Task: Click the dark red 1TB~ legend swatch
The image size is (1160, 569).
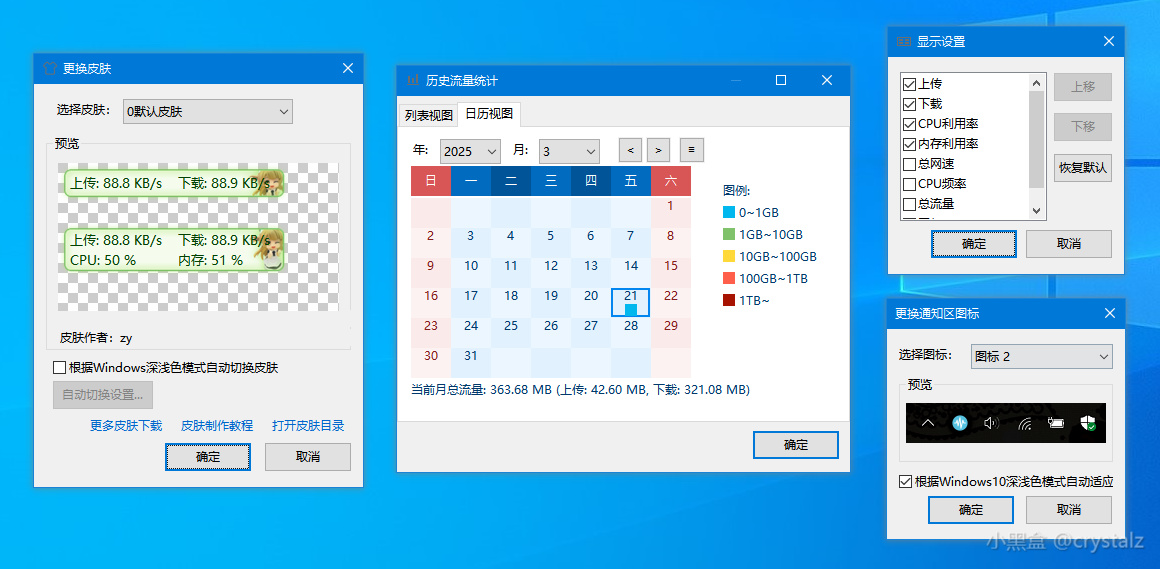Action: (x=729, y=300)
